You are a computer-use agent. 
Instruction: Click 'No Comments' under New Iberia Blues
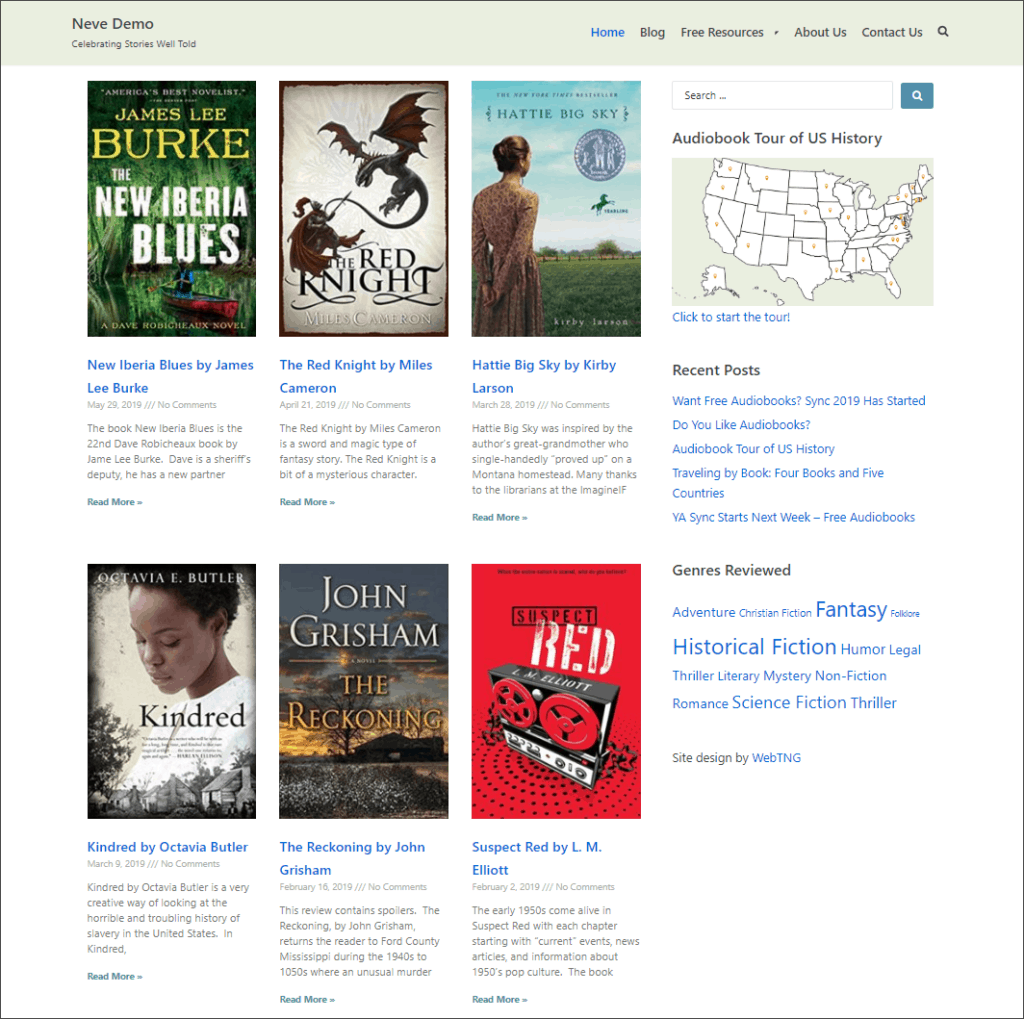[187, 405]
